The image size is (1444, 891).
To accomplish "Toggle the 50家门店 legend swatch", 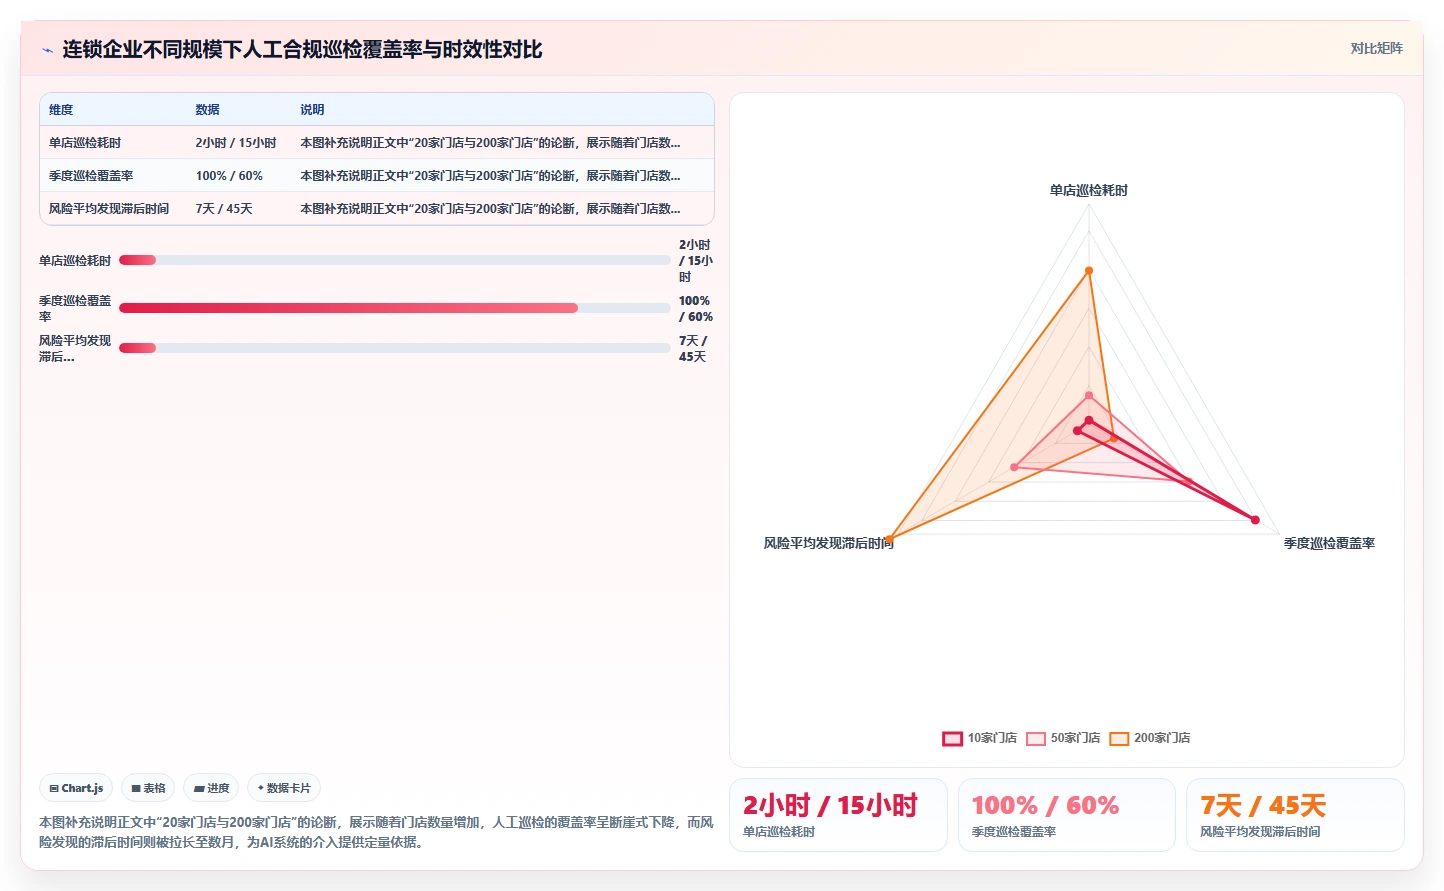I will pos(1036,739).
